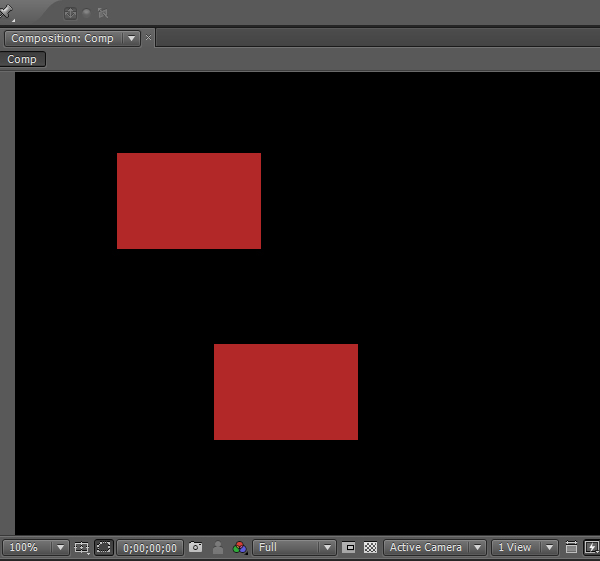The width and height of the screenshot is (600, 561).
Task: Open the Active Camera 3D view dropdown
Action: tap(435, 547)
